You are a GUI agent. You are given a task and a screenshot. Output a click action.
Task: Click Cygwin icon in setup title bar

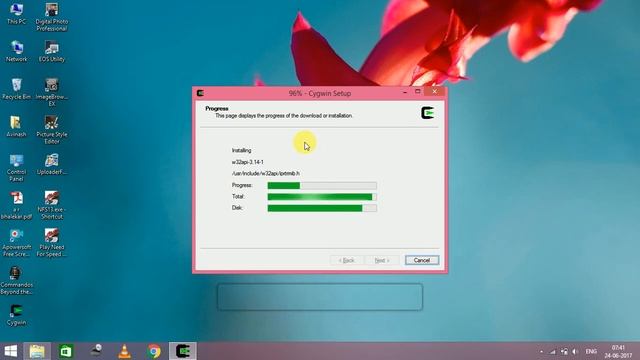click(200, 93)
